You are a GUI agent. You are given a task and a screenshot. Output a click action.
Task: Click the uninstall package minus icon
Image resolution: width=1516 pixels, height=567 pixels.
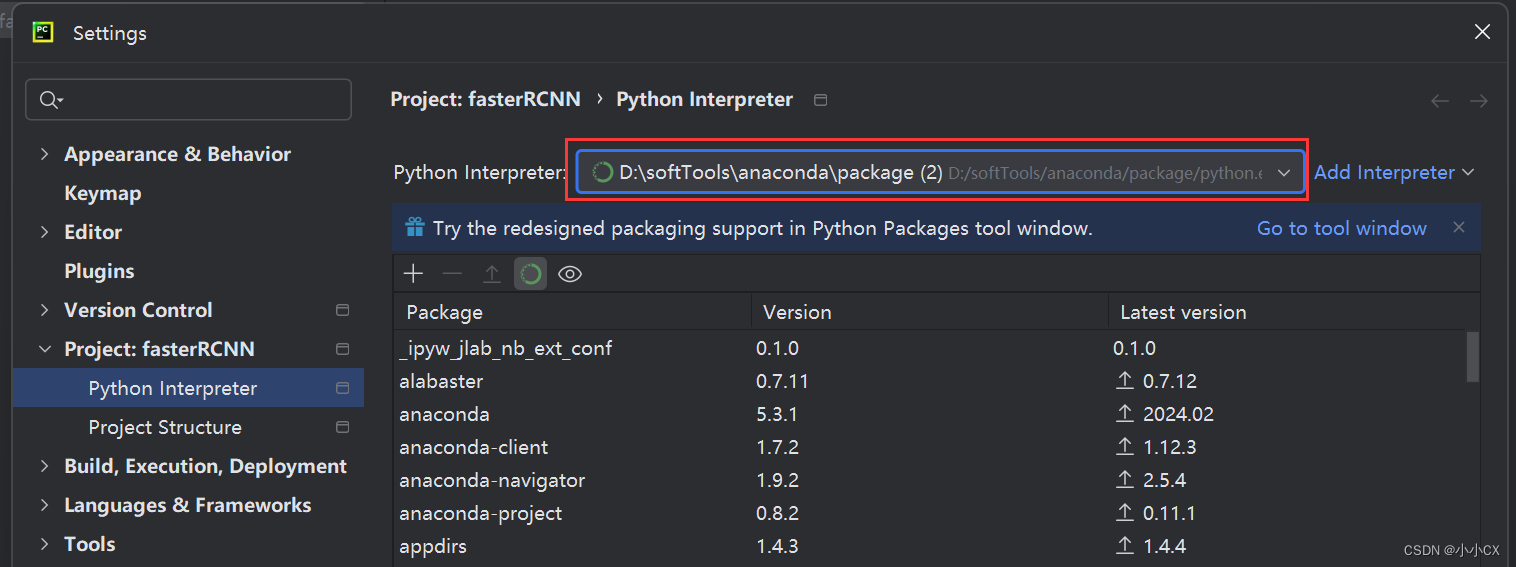tap(452, 274)
